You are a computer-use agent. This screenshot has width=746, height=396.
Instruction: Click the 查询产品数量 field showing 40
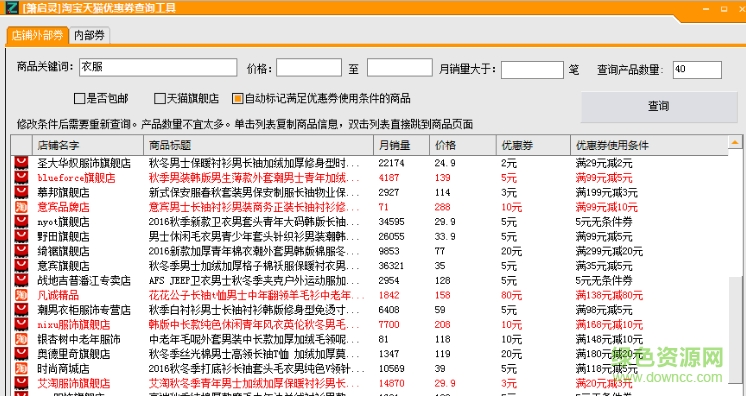pos(697,70)
